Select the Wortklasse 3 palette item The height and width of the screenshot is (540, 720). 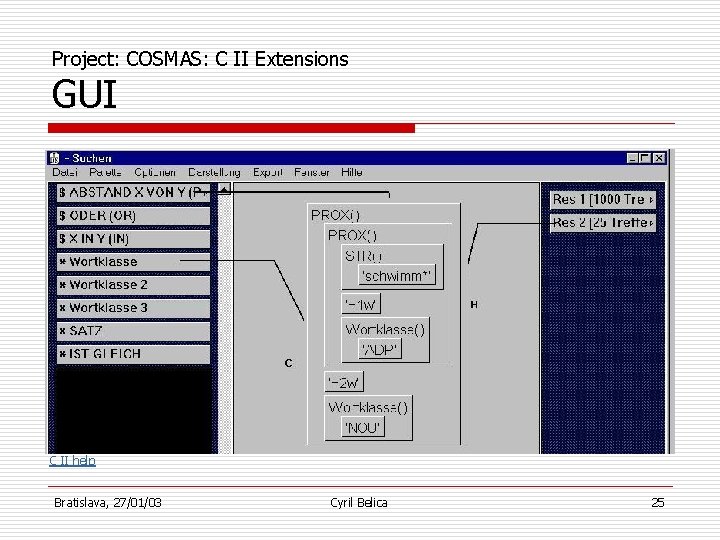(x=133, y=308)
